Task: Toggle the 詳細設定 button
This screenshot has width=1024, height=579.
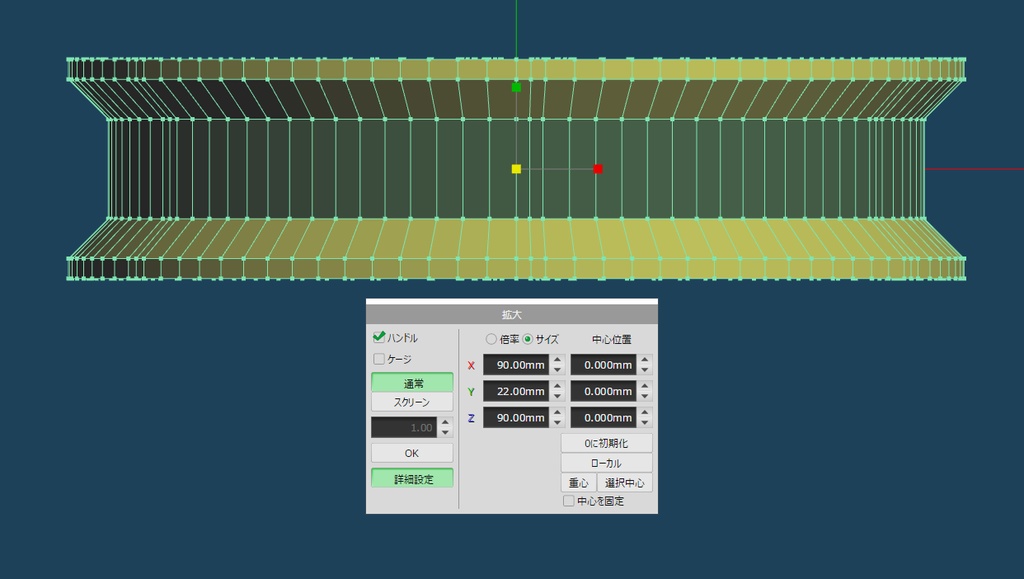Action: 412,478
